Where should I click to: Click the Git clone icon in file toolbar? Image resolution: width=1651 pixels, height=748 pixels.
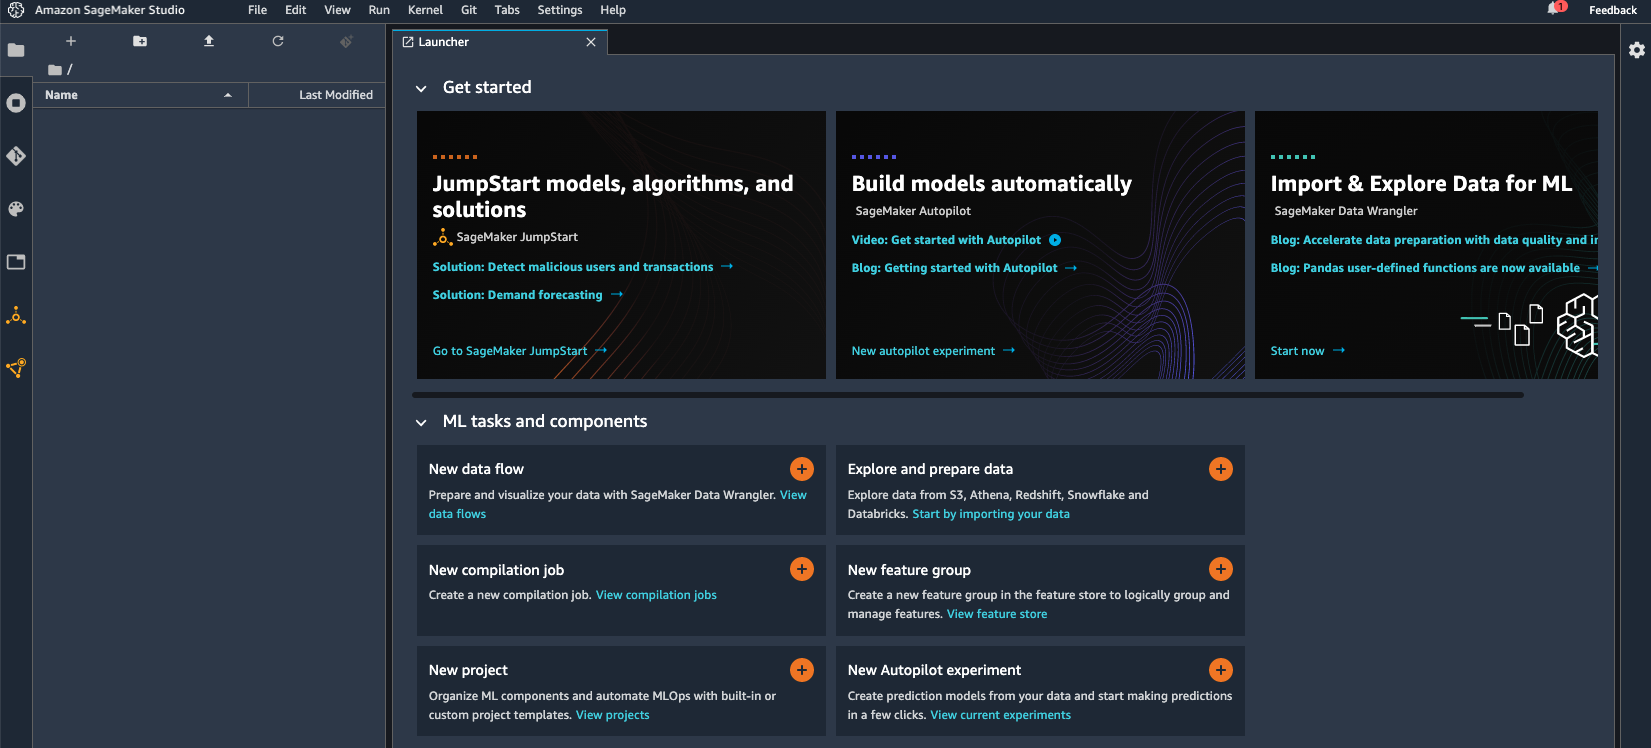point(346,41)
